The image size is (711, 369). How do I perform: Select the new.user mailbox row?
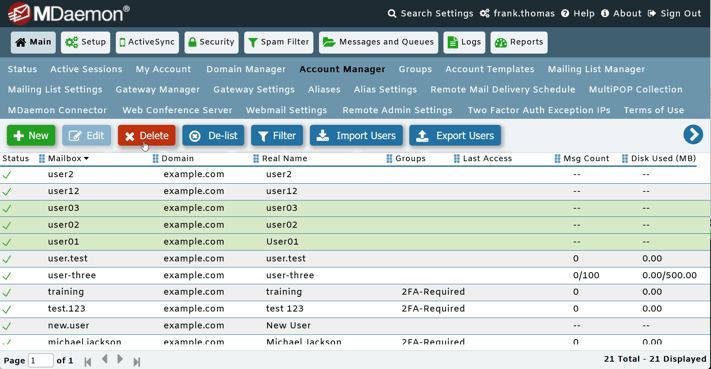tap(355, 325)
